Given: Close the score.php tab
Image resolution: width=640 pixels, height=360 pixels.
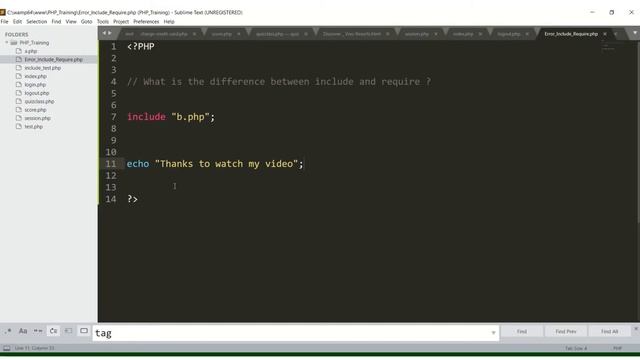Looking at the screenshot, I should (x=239, y=34).
